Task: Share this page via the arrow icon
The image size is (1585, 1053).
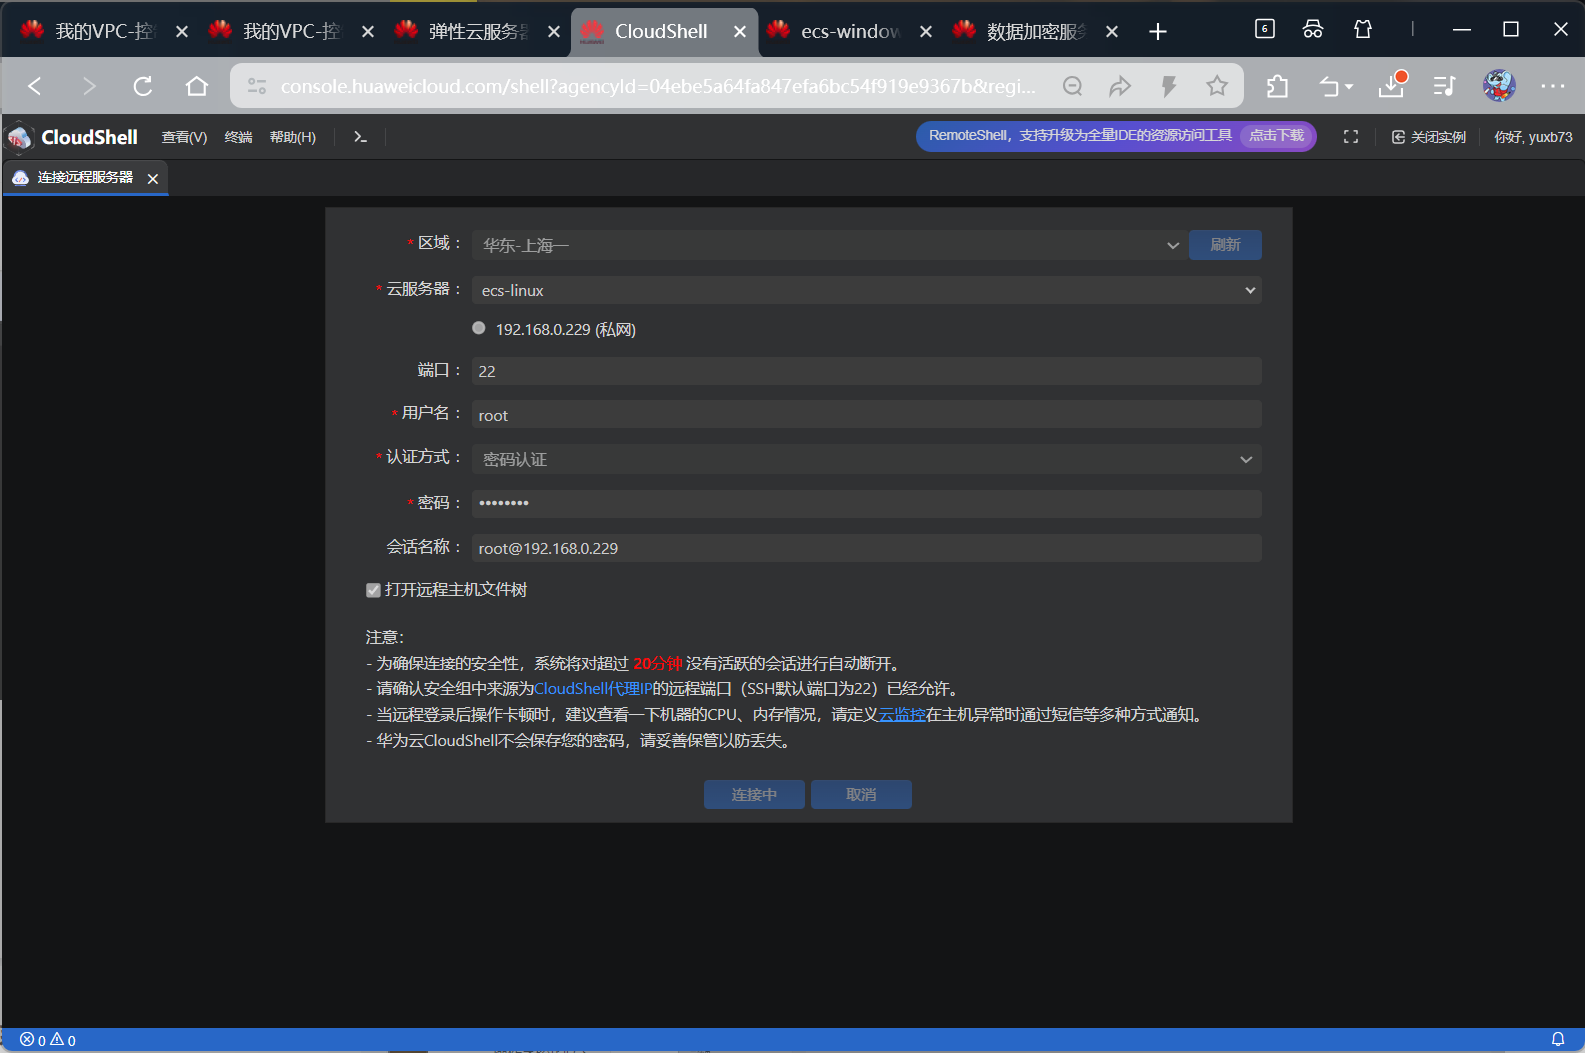Action: pyautogui.click(x=1120, y=86)
